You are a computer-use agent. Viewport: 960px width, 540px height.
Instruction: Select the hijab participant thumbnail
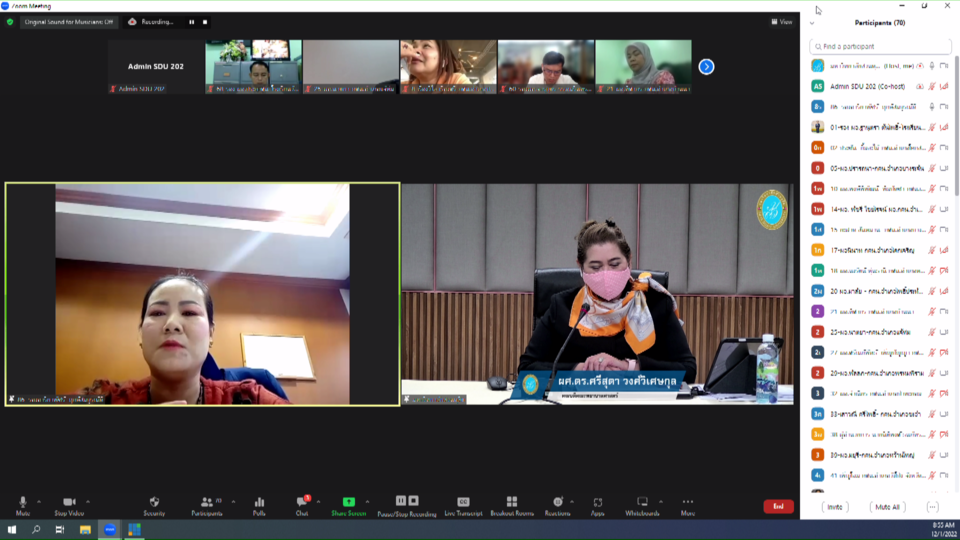[643, 67]
